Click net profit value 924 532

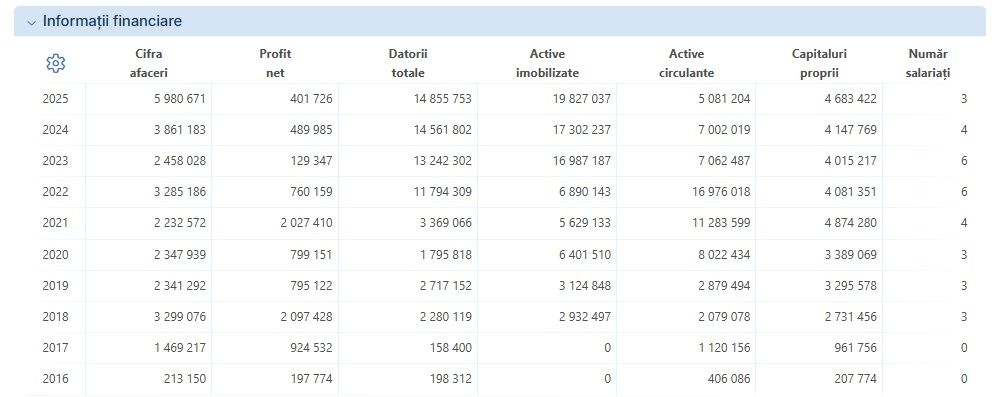[x=311, y=348]
